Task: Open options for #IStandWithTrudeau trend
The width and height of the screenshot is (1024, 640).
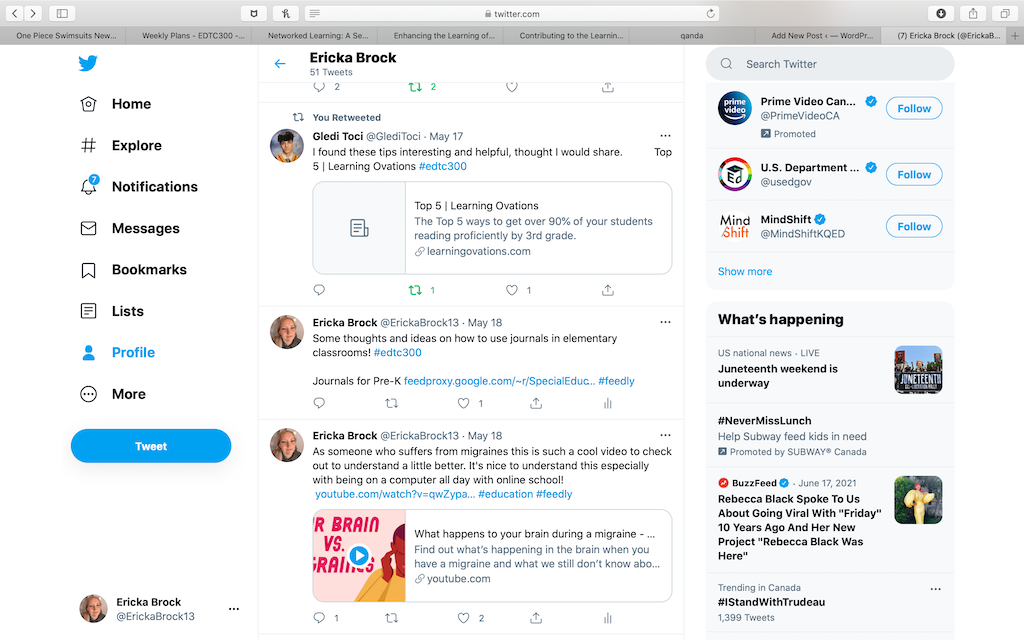Action: click(x=935, y=589)
